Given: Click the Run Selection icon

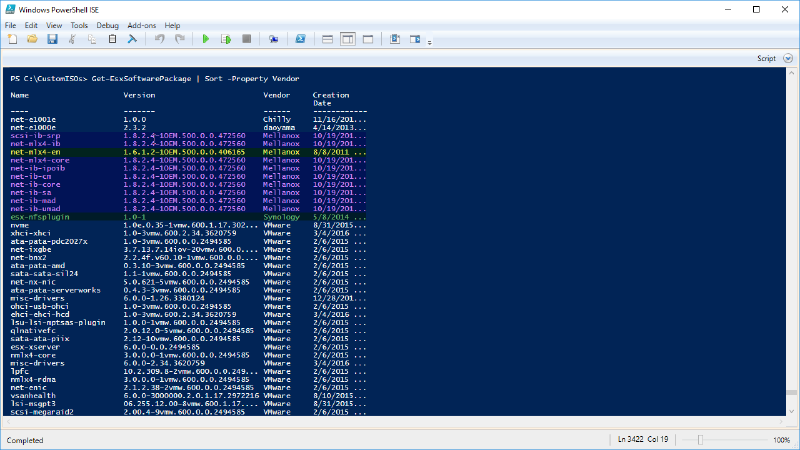Looking at the screenshot, I should [226, 39].
